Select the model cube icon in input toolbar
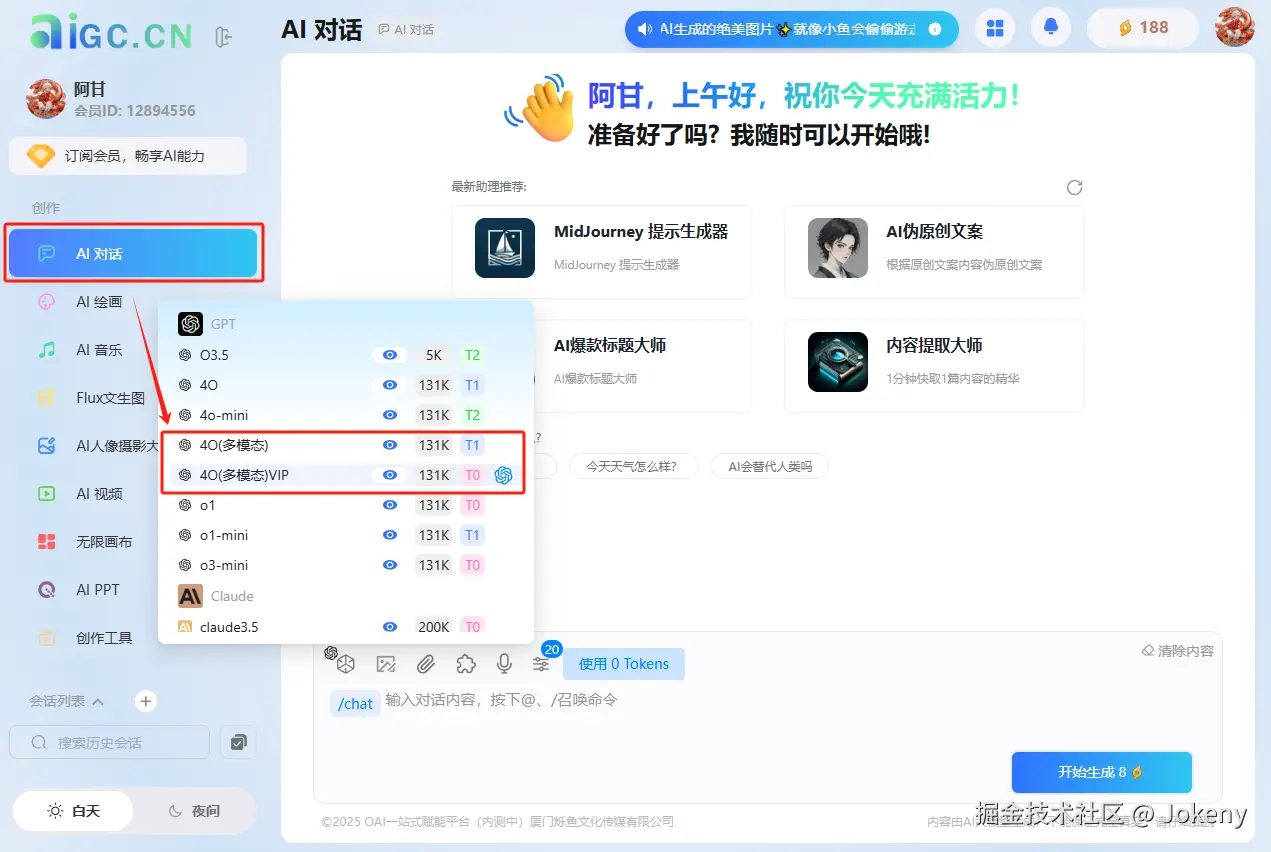This screenshot has height=852, width=1271. pos(345,663)
